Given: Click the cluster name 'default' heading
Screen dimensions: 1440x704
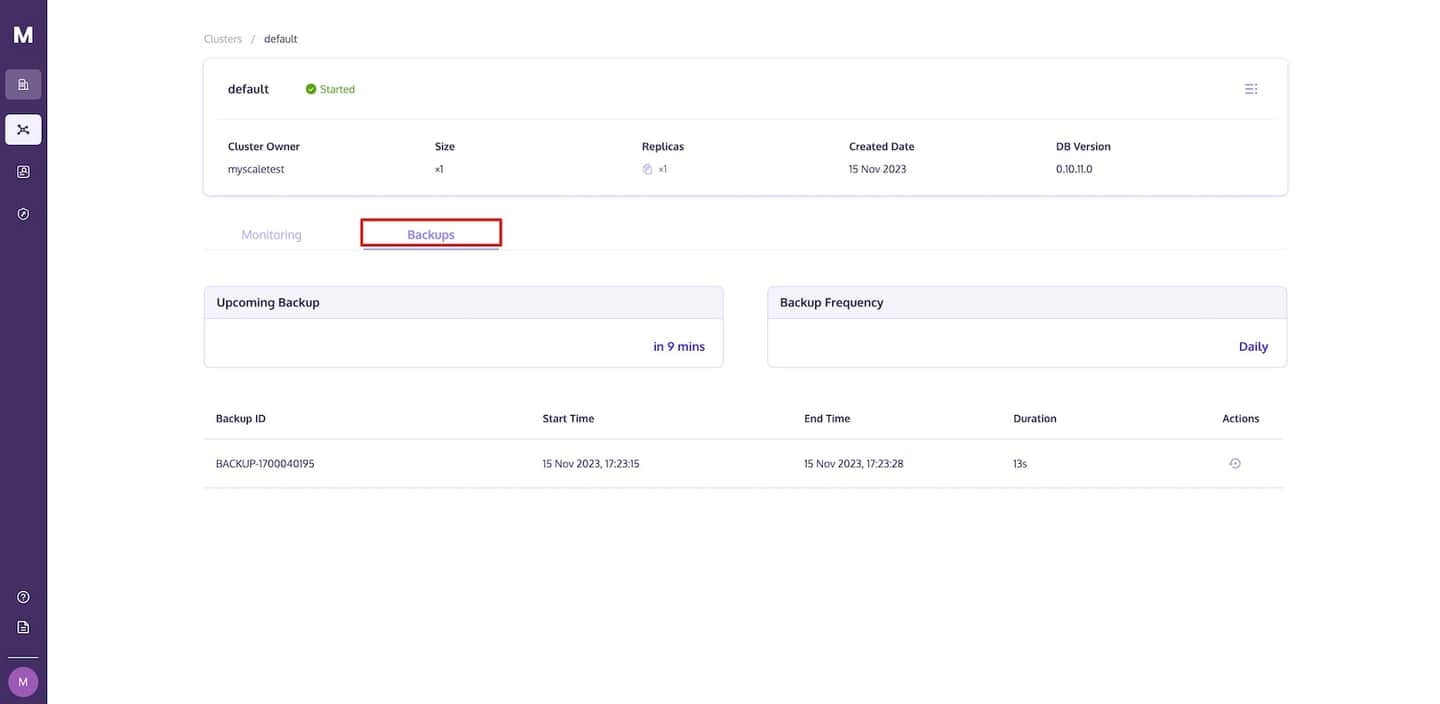Looking at the screenshot, I should pyautogui.click(x=248, y=89).
